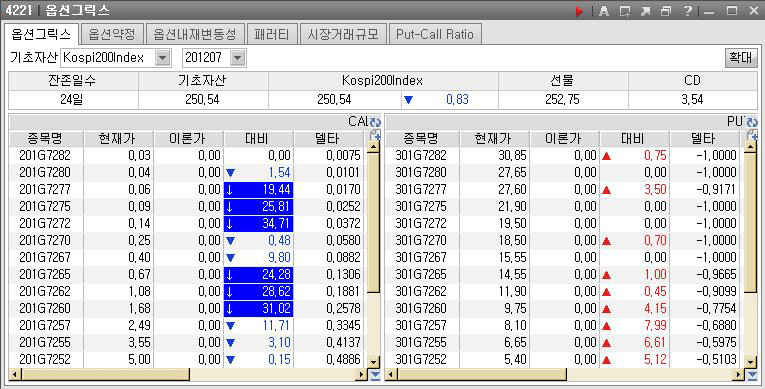Click the add-window icon in title bar
Viewport: 765px width, 389px height.
(624, 11)
